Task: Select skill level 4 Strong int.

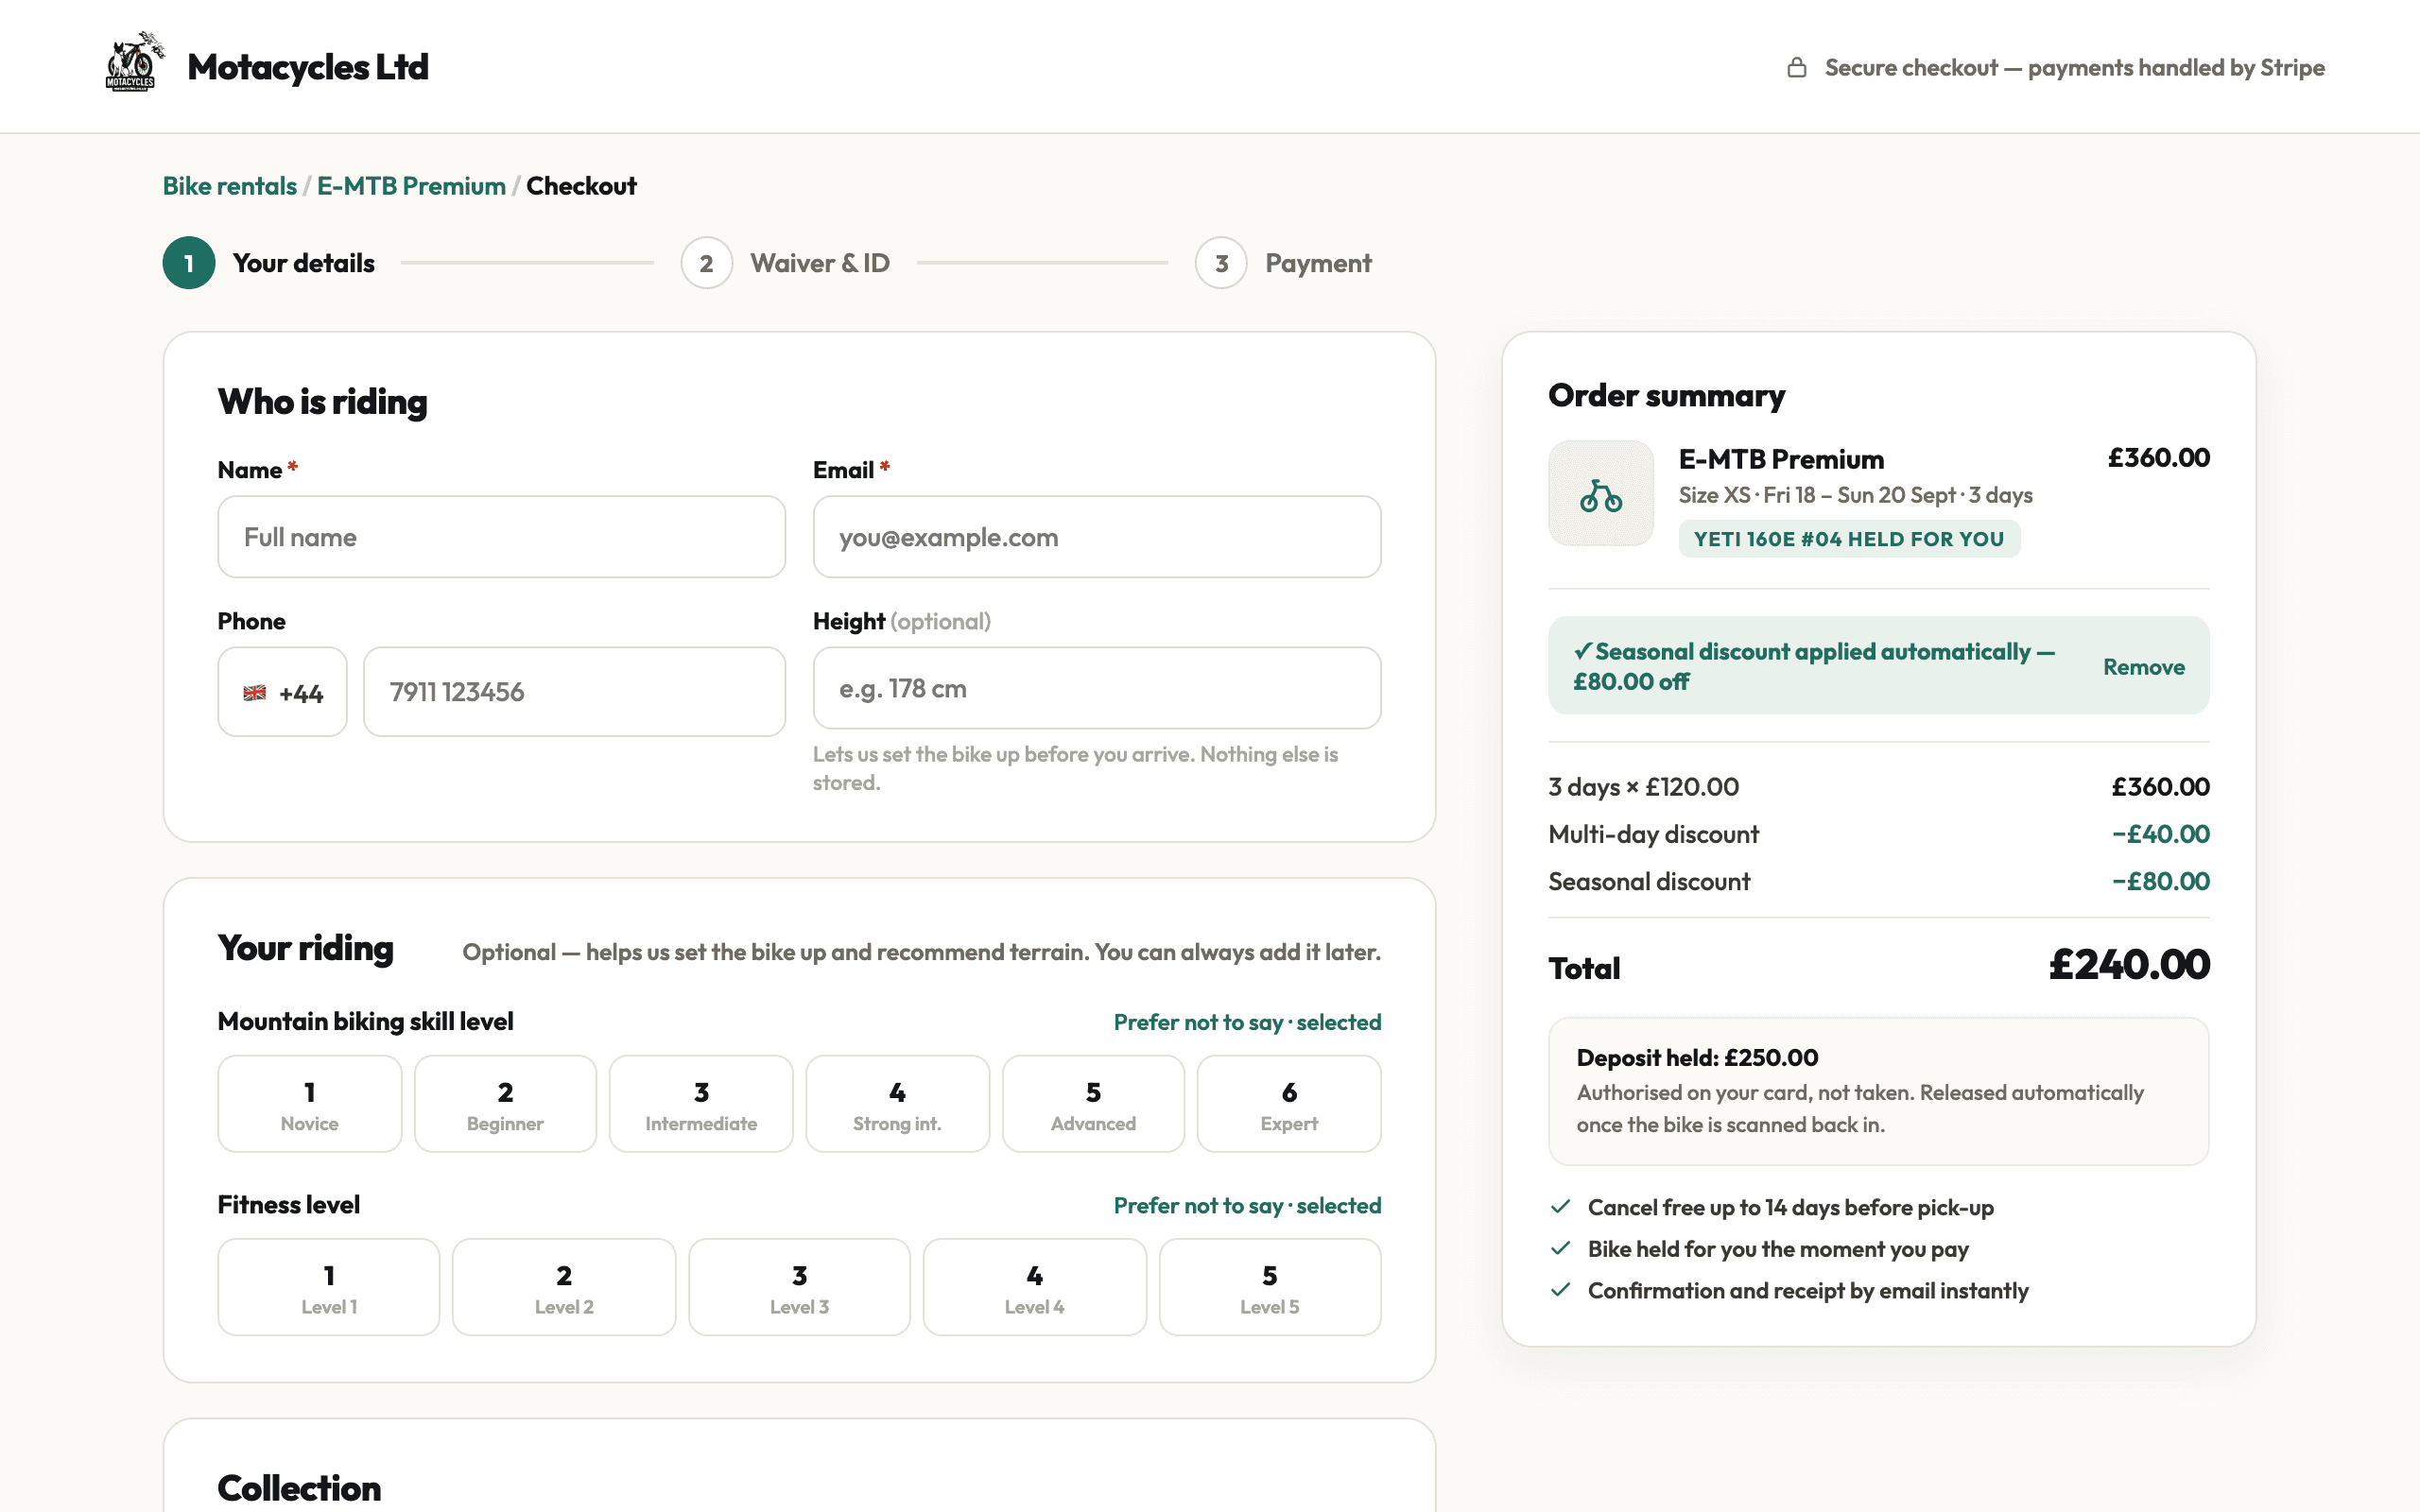Action: tap(897, 1104)
